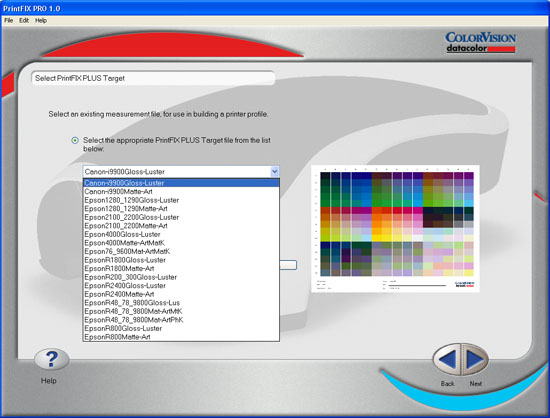Click the blue Next arrow button

click(x=475, y=359)
